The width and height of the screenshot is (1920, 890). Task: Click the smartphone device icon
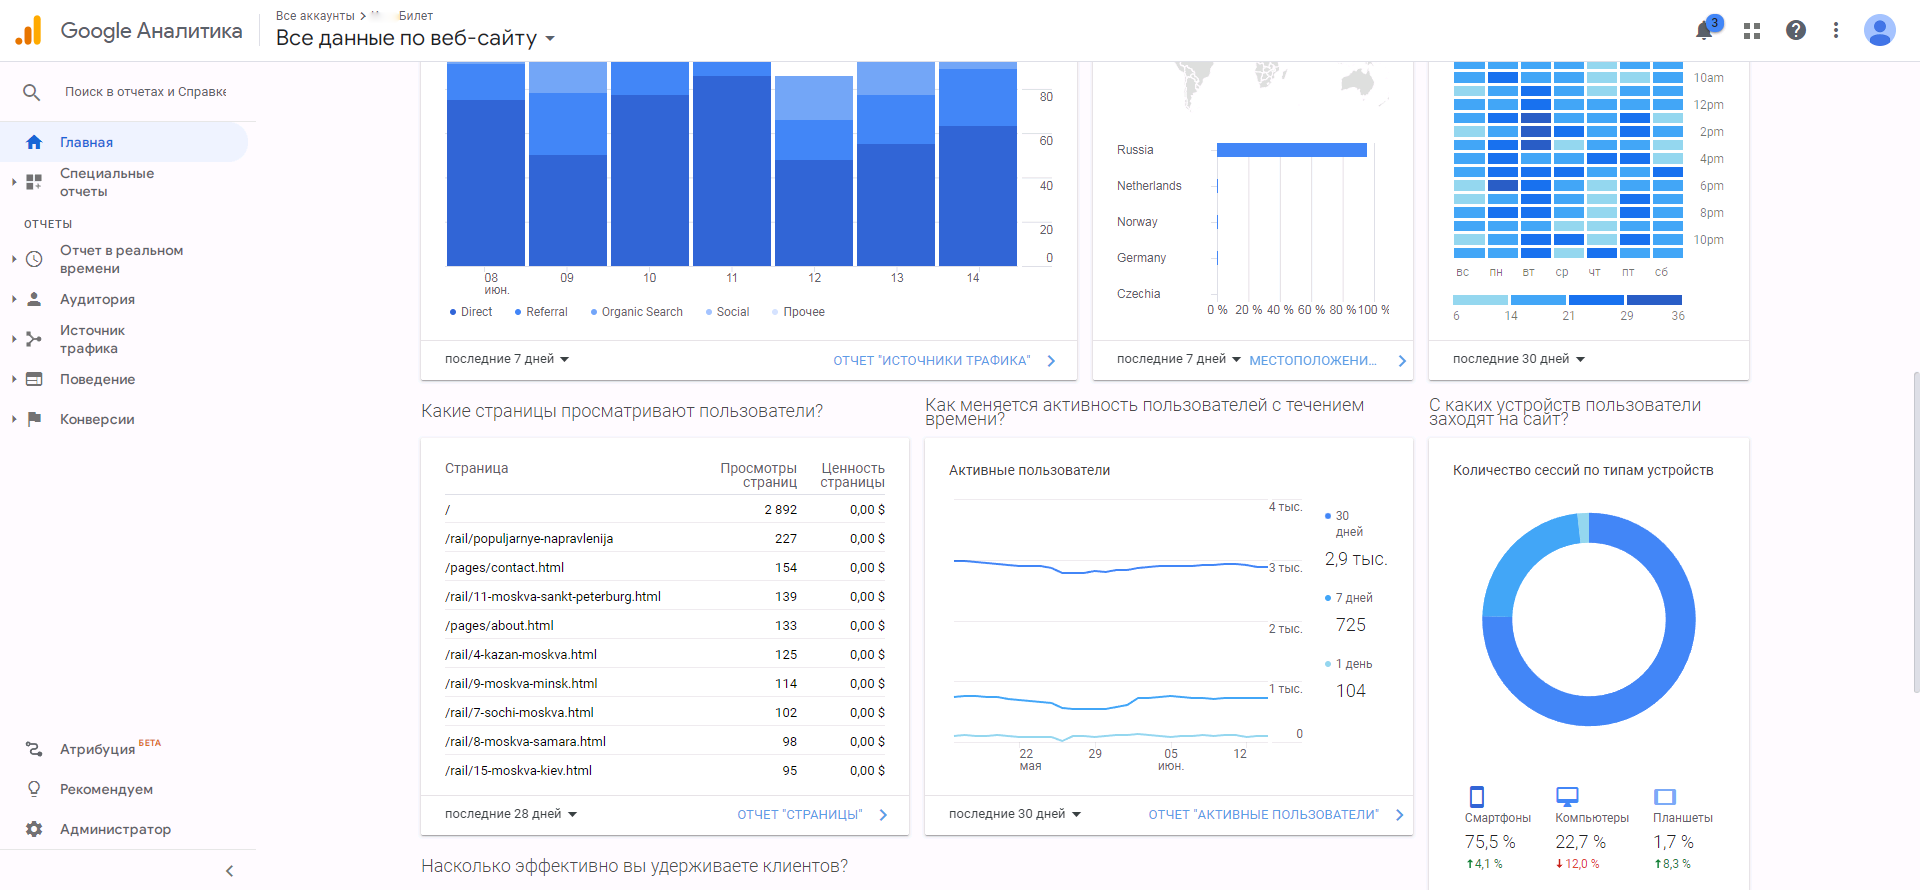(1477, 796)
